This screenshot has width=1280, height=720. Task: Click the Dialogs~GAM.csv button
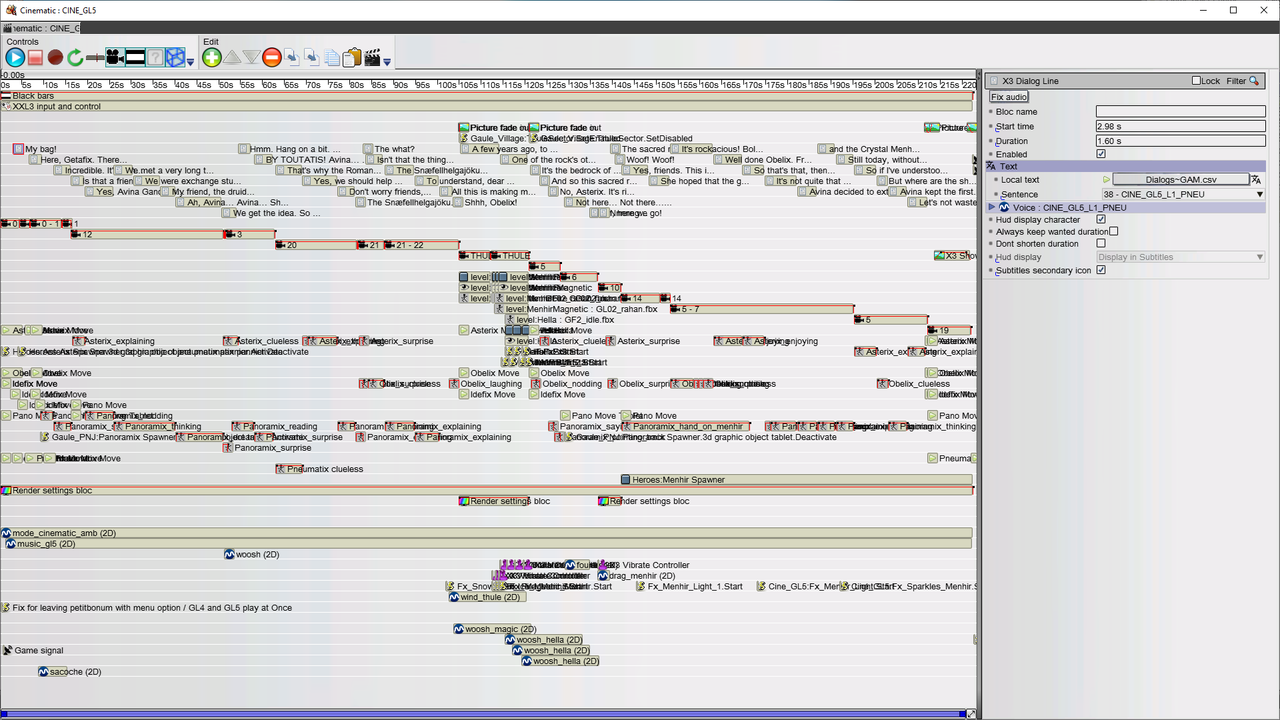[1181, 180]
